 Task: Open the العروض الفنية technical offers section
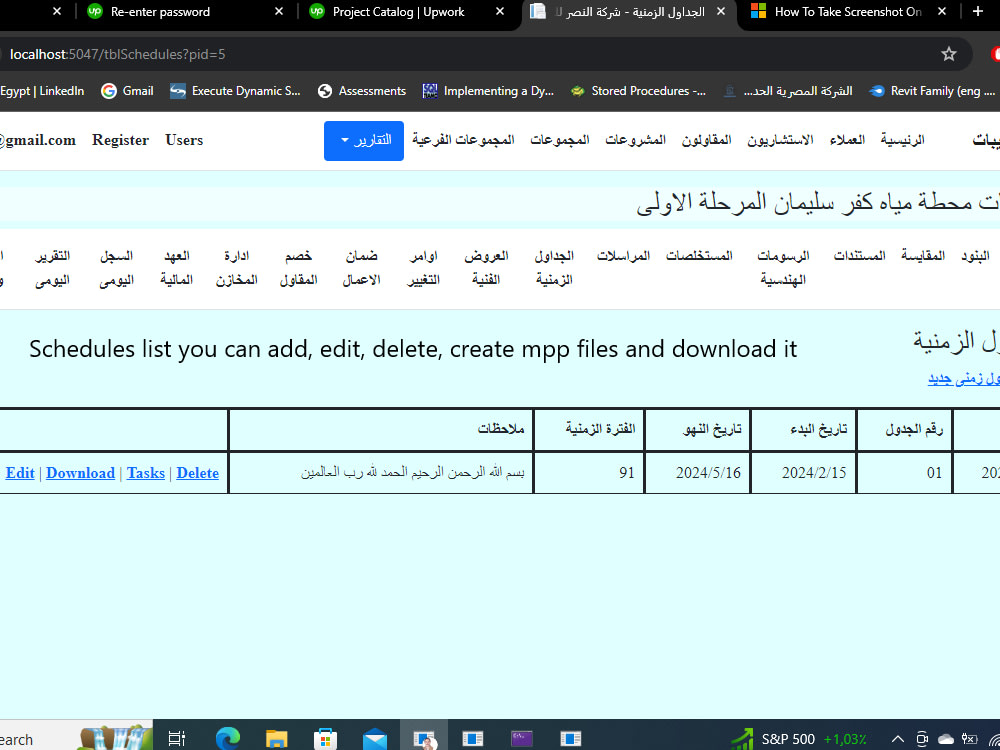(486, 267)
